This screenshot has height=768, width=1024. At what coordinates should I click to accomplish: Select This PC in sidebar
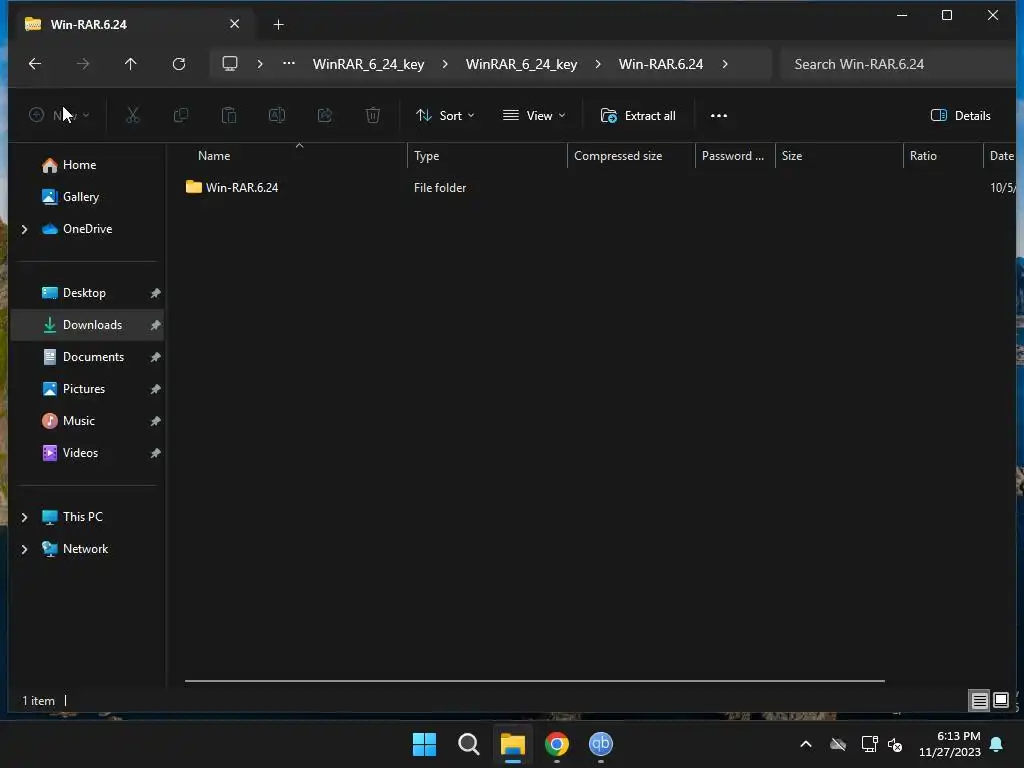click(x=83, y=517)
